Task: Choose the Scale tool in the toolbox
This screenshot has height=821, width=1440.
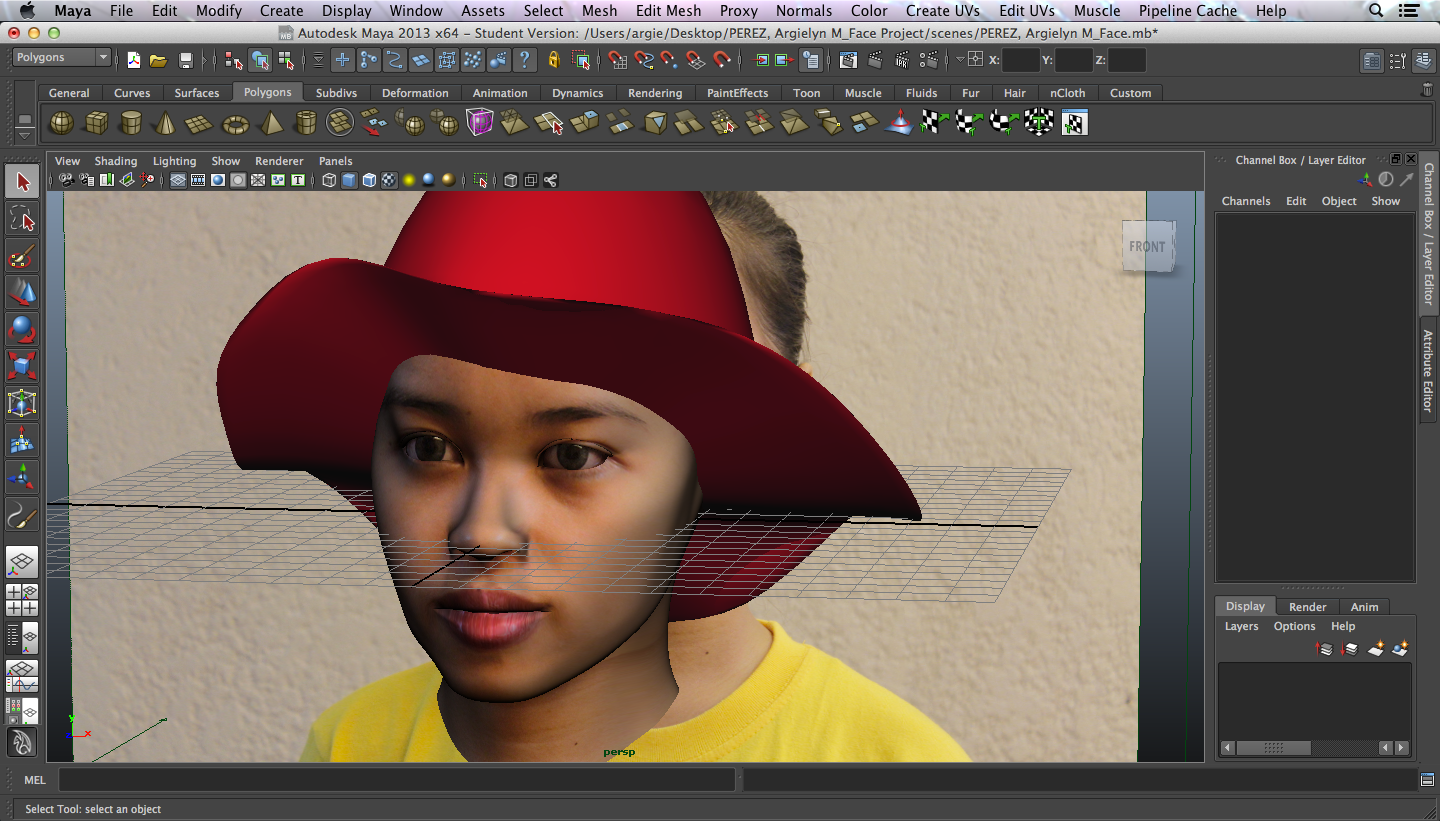Action: coord(22,366)
